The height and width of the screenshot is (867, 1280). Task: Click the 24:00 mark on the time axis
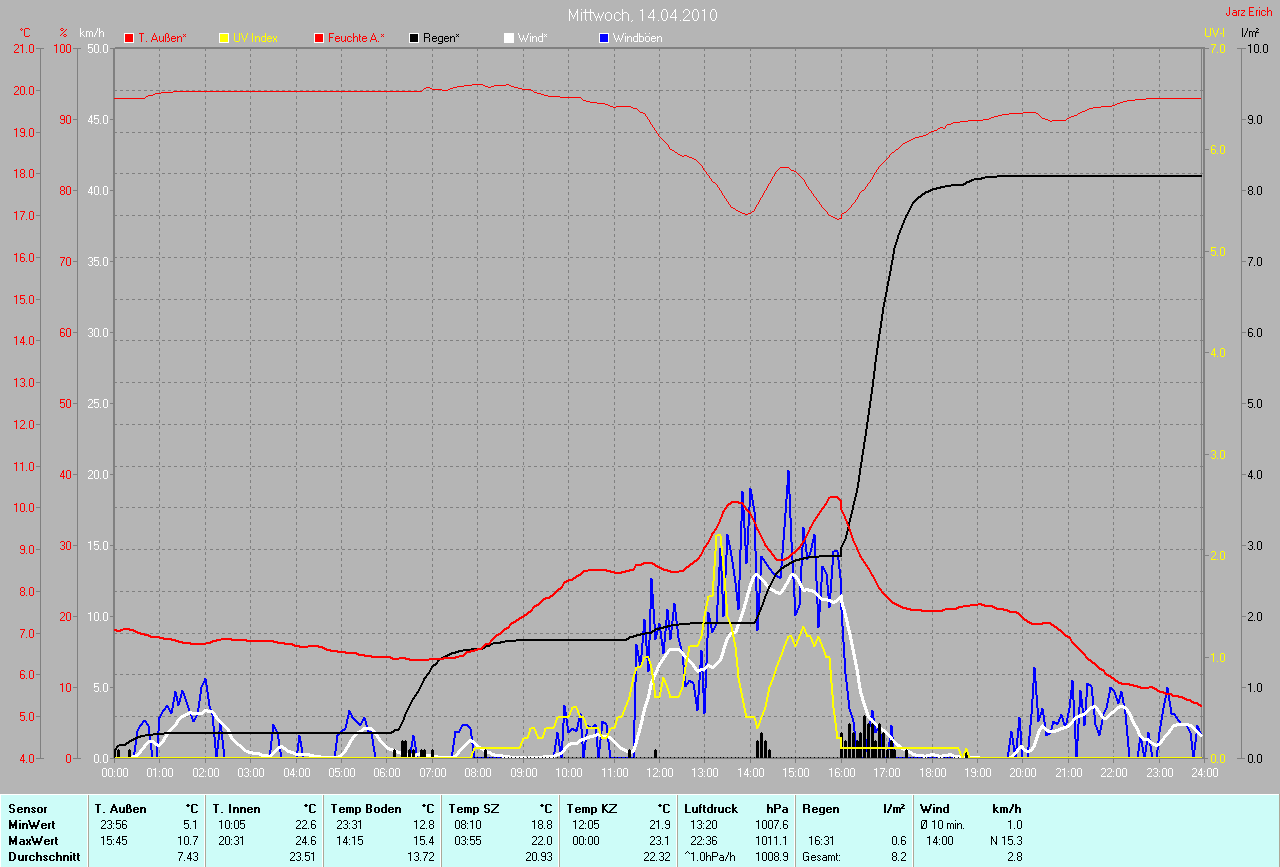click(x=1203, y=773)
